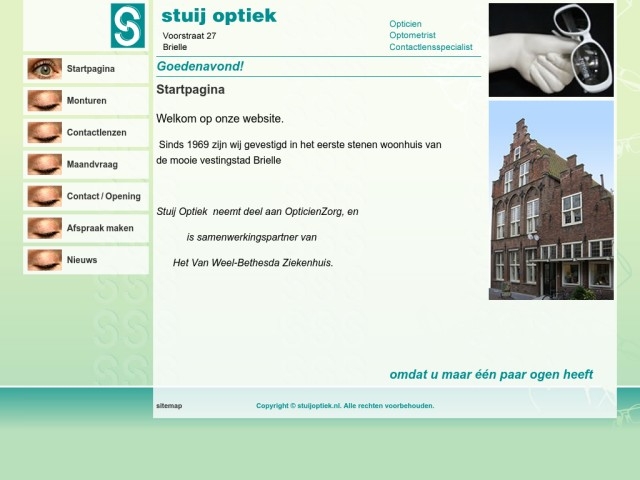Click the closed eye icon beside Monturen

(x=44, y=101)
